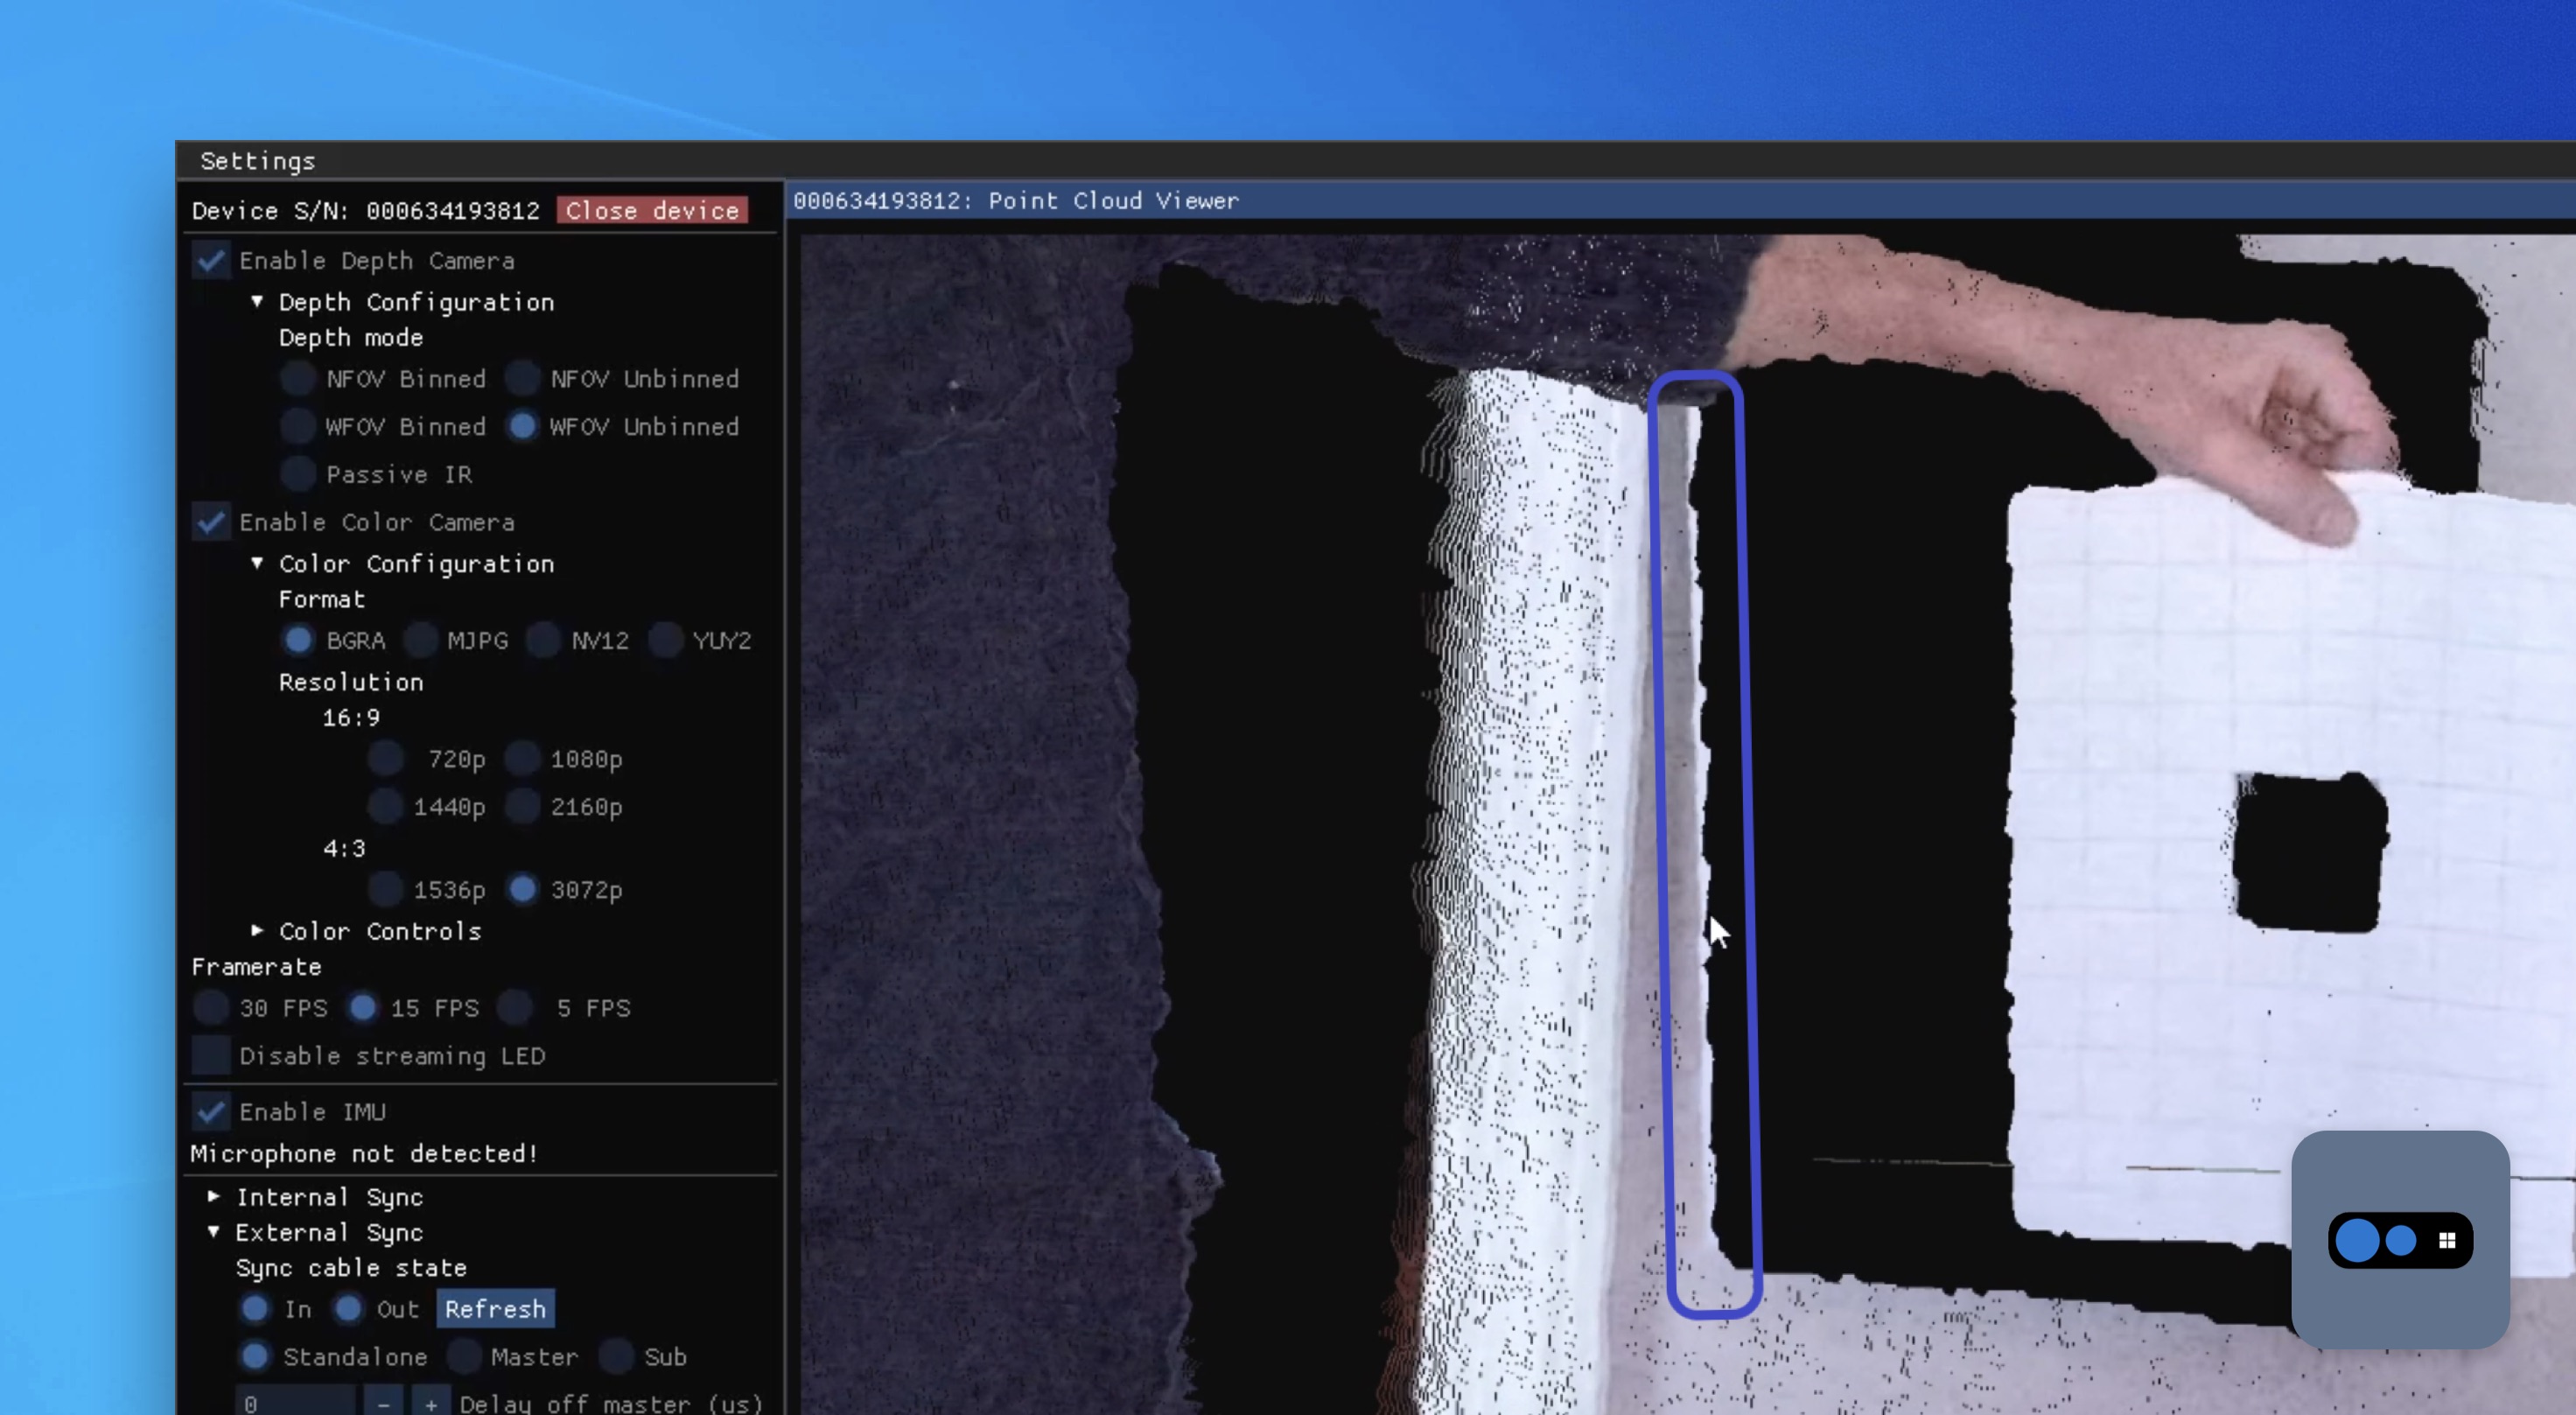Select 1080p color resolution
The height and width of the screenshot is (1415, 2576).
[523, 759]
